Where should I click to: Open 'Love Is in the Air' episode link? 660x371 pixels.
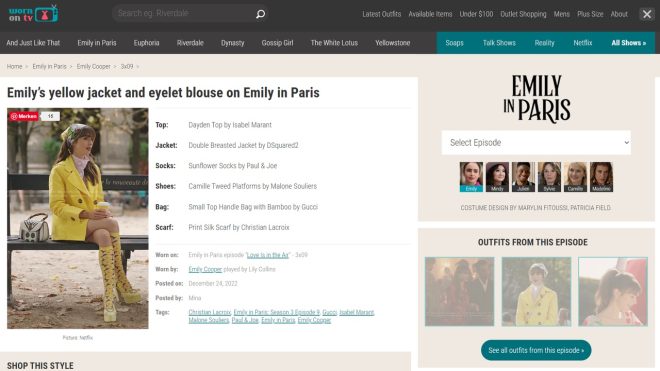(x=268, y=255)
